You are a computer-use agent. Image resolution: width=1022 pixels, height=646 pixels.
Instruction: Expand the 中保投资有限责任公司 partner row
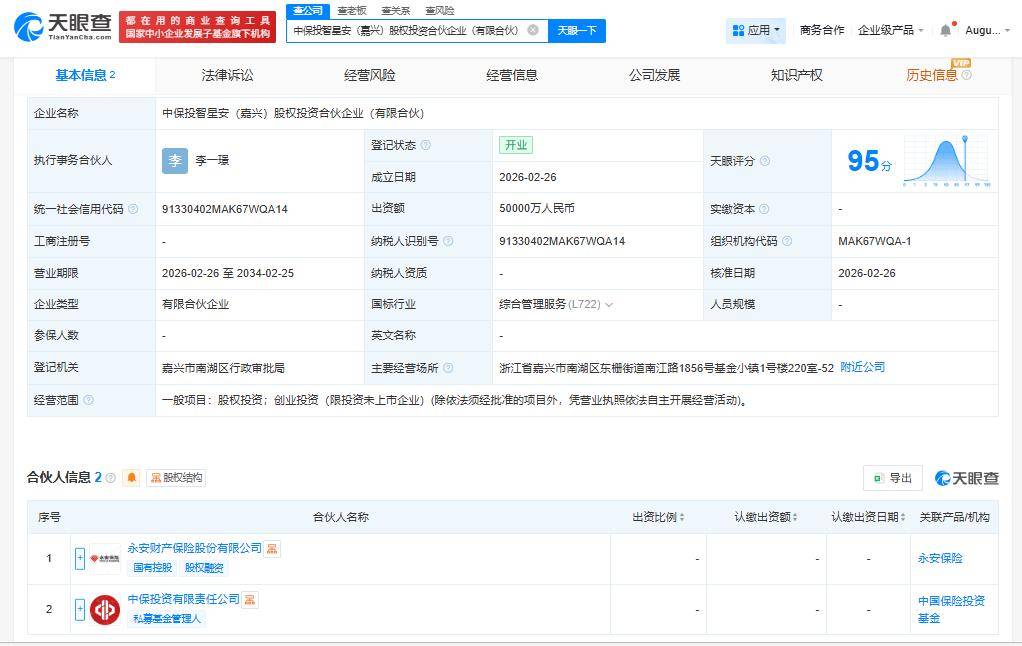pos(80,609)
